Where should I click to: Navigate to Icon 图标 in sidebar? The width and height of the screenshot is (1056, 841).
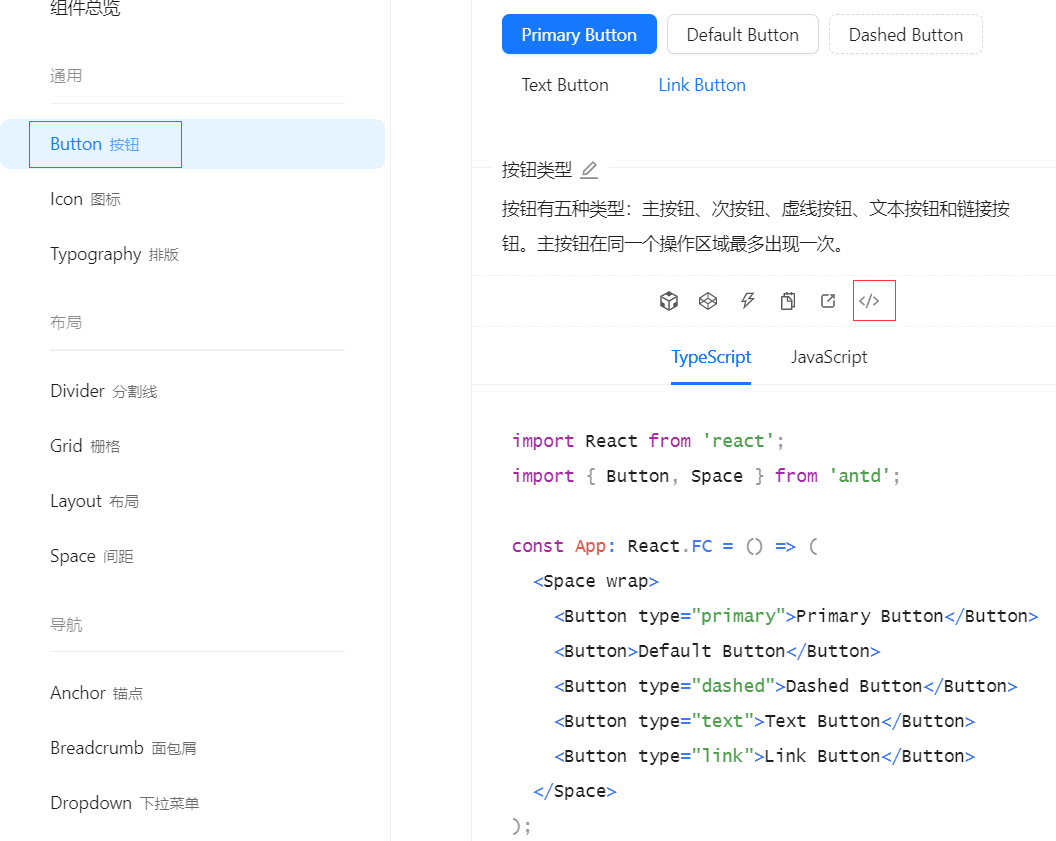click(87, 199)
